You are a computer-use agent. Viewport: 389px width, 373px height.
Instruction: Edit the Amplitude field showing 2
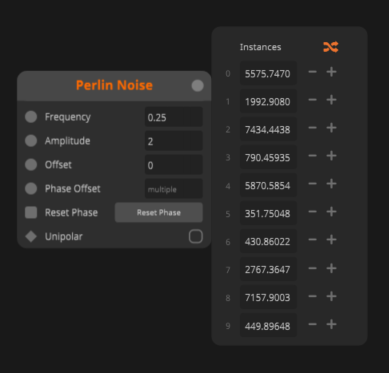tap(174, 141)
